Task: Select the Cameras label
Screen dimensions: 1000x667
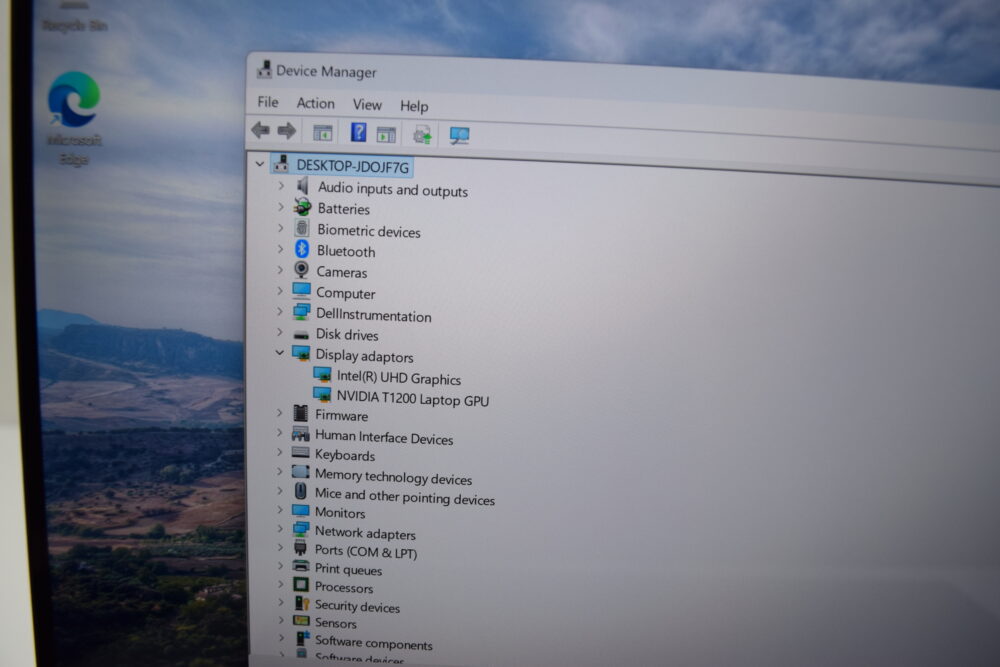Action: click(x=342, y=272)
